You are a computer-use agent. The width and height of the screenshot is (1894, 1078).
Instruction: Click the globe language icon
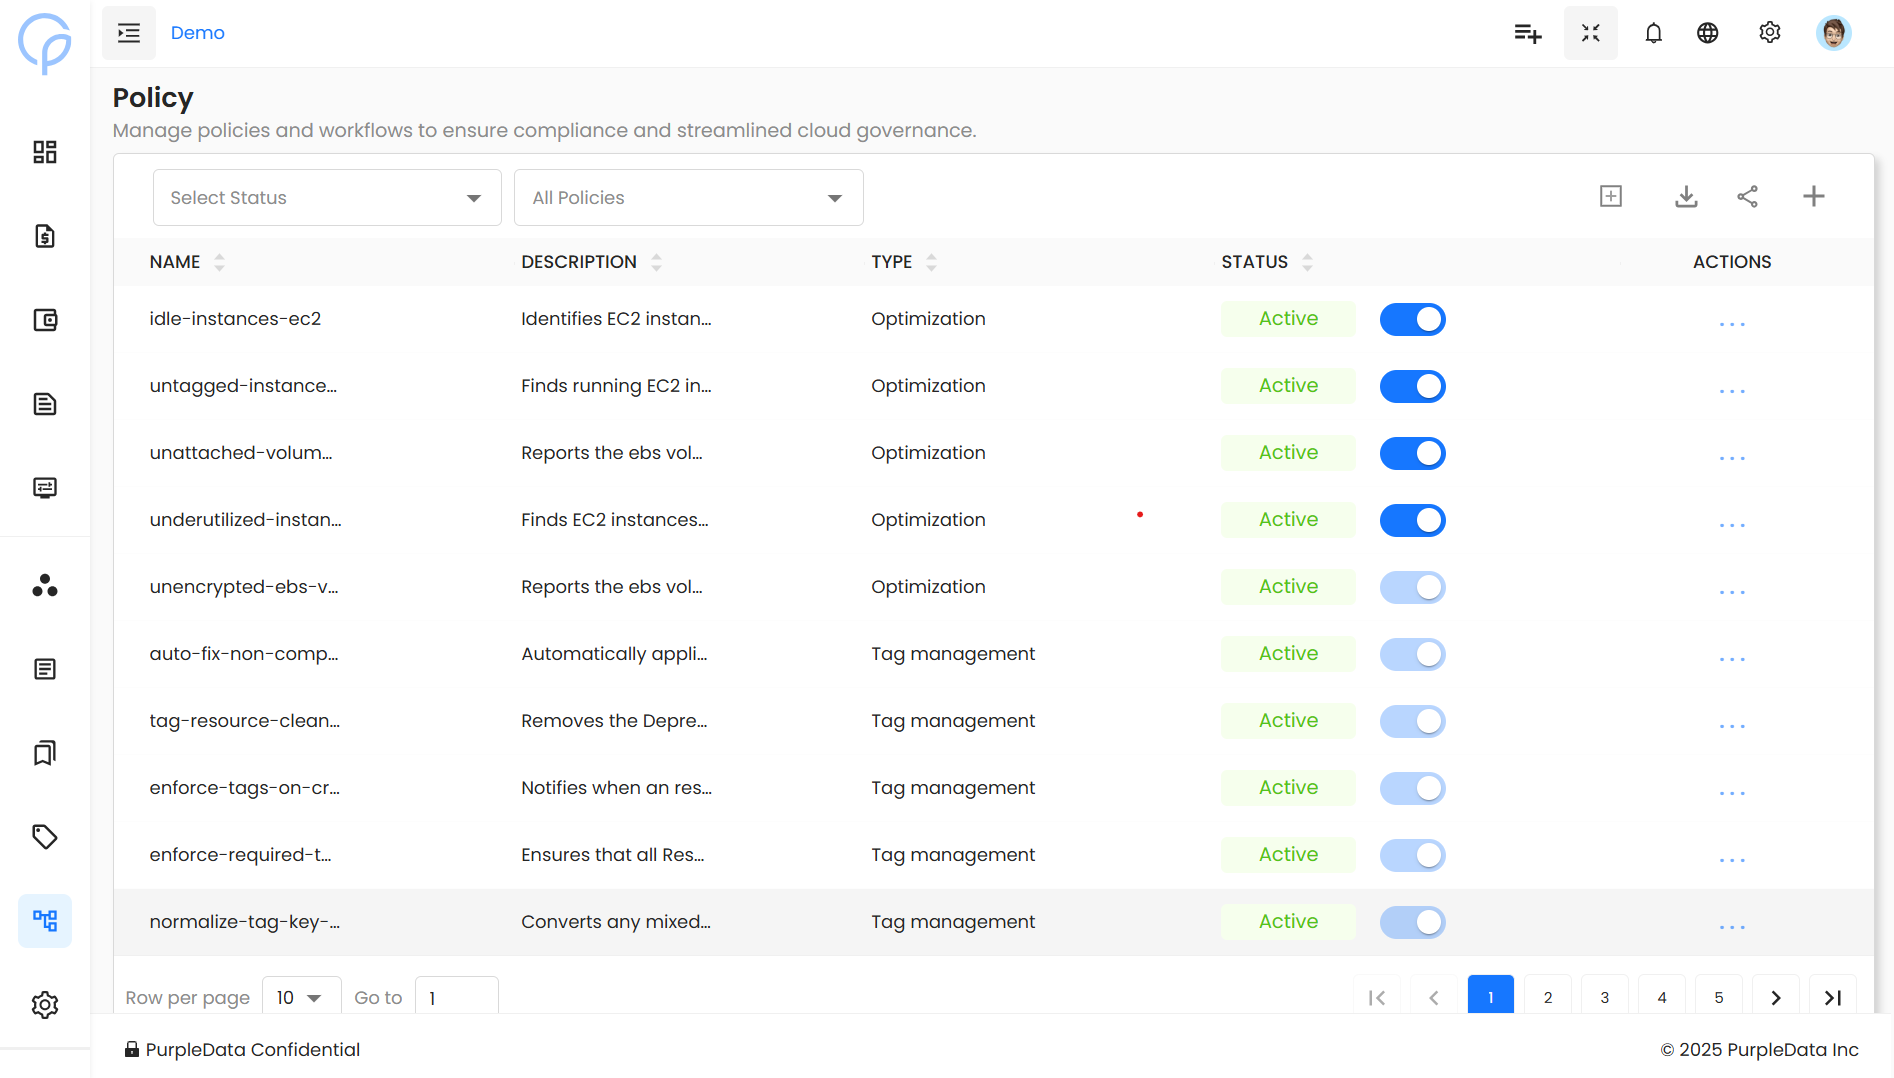[x=1708, y=33]
